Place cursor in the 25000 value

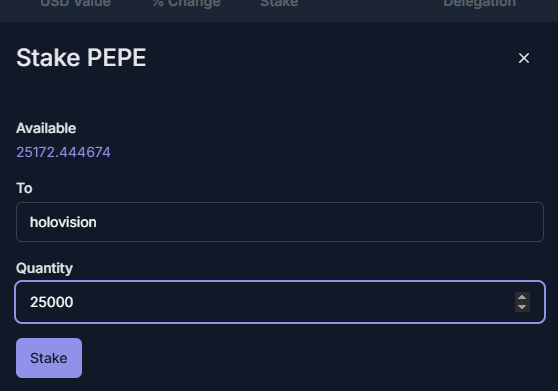pyautogui.click(x=52, y=302)
